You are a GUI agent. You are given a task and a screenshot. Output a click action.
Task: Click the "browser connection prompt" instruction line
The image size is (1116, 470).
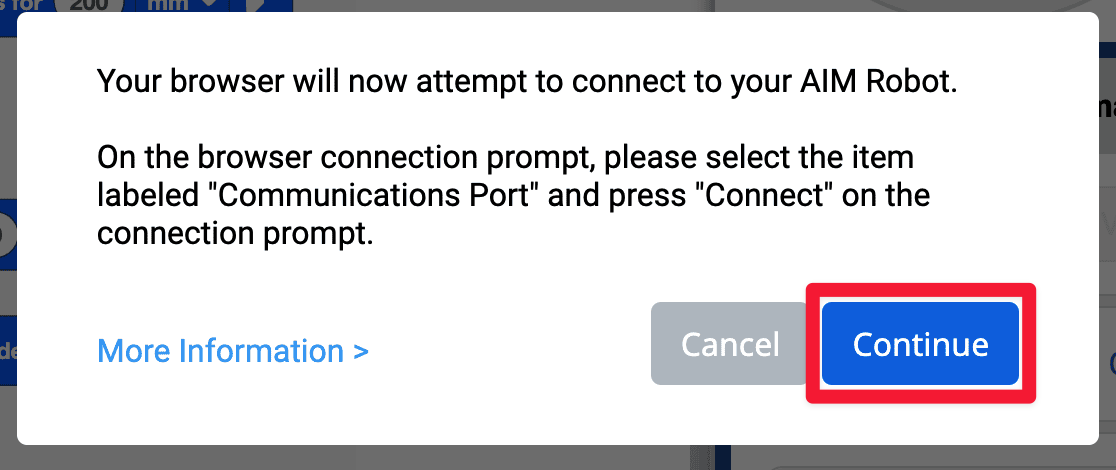tap(505, 158)
